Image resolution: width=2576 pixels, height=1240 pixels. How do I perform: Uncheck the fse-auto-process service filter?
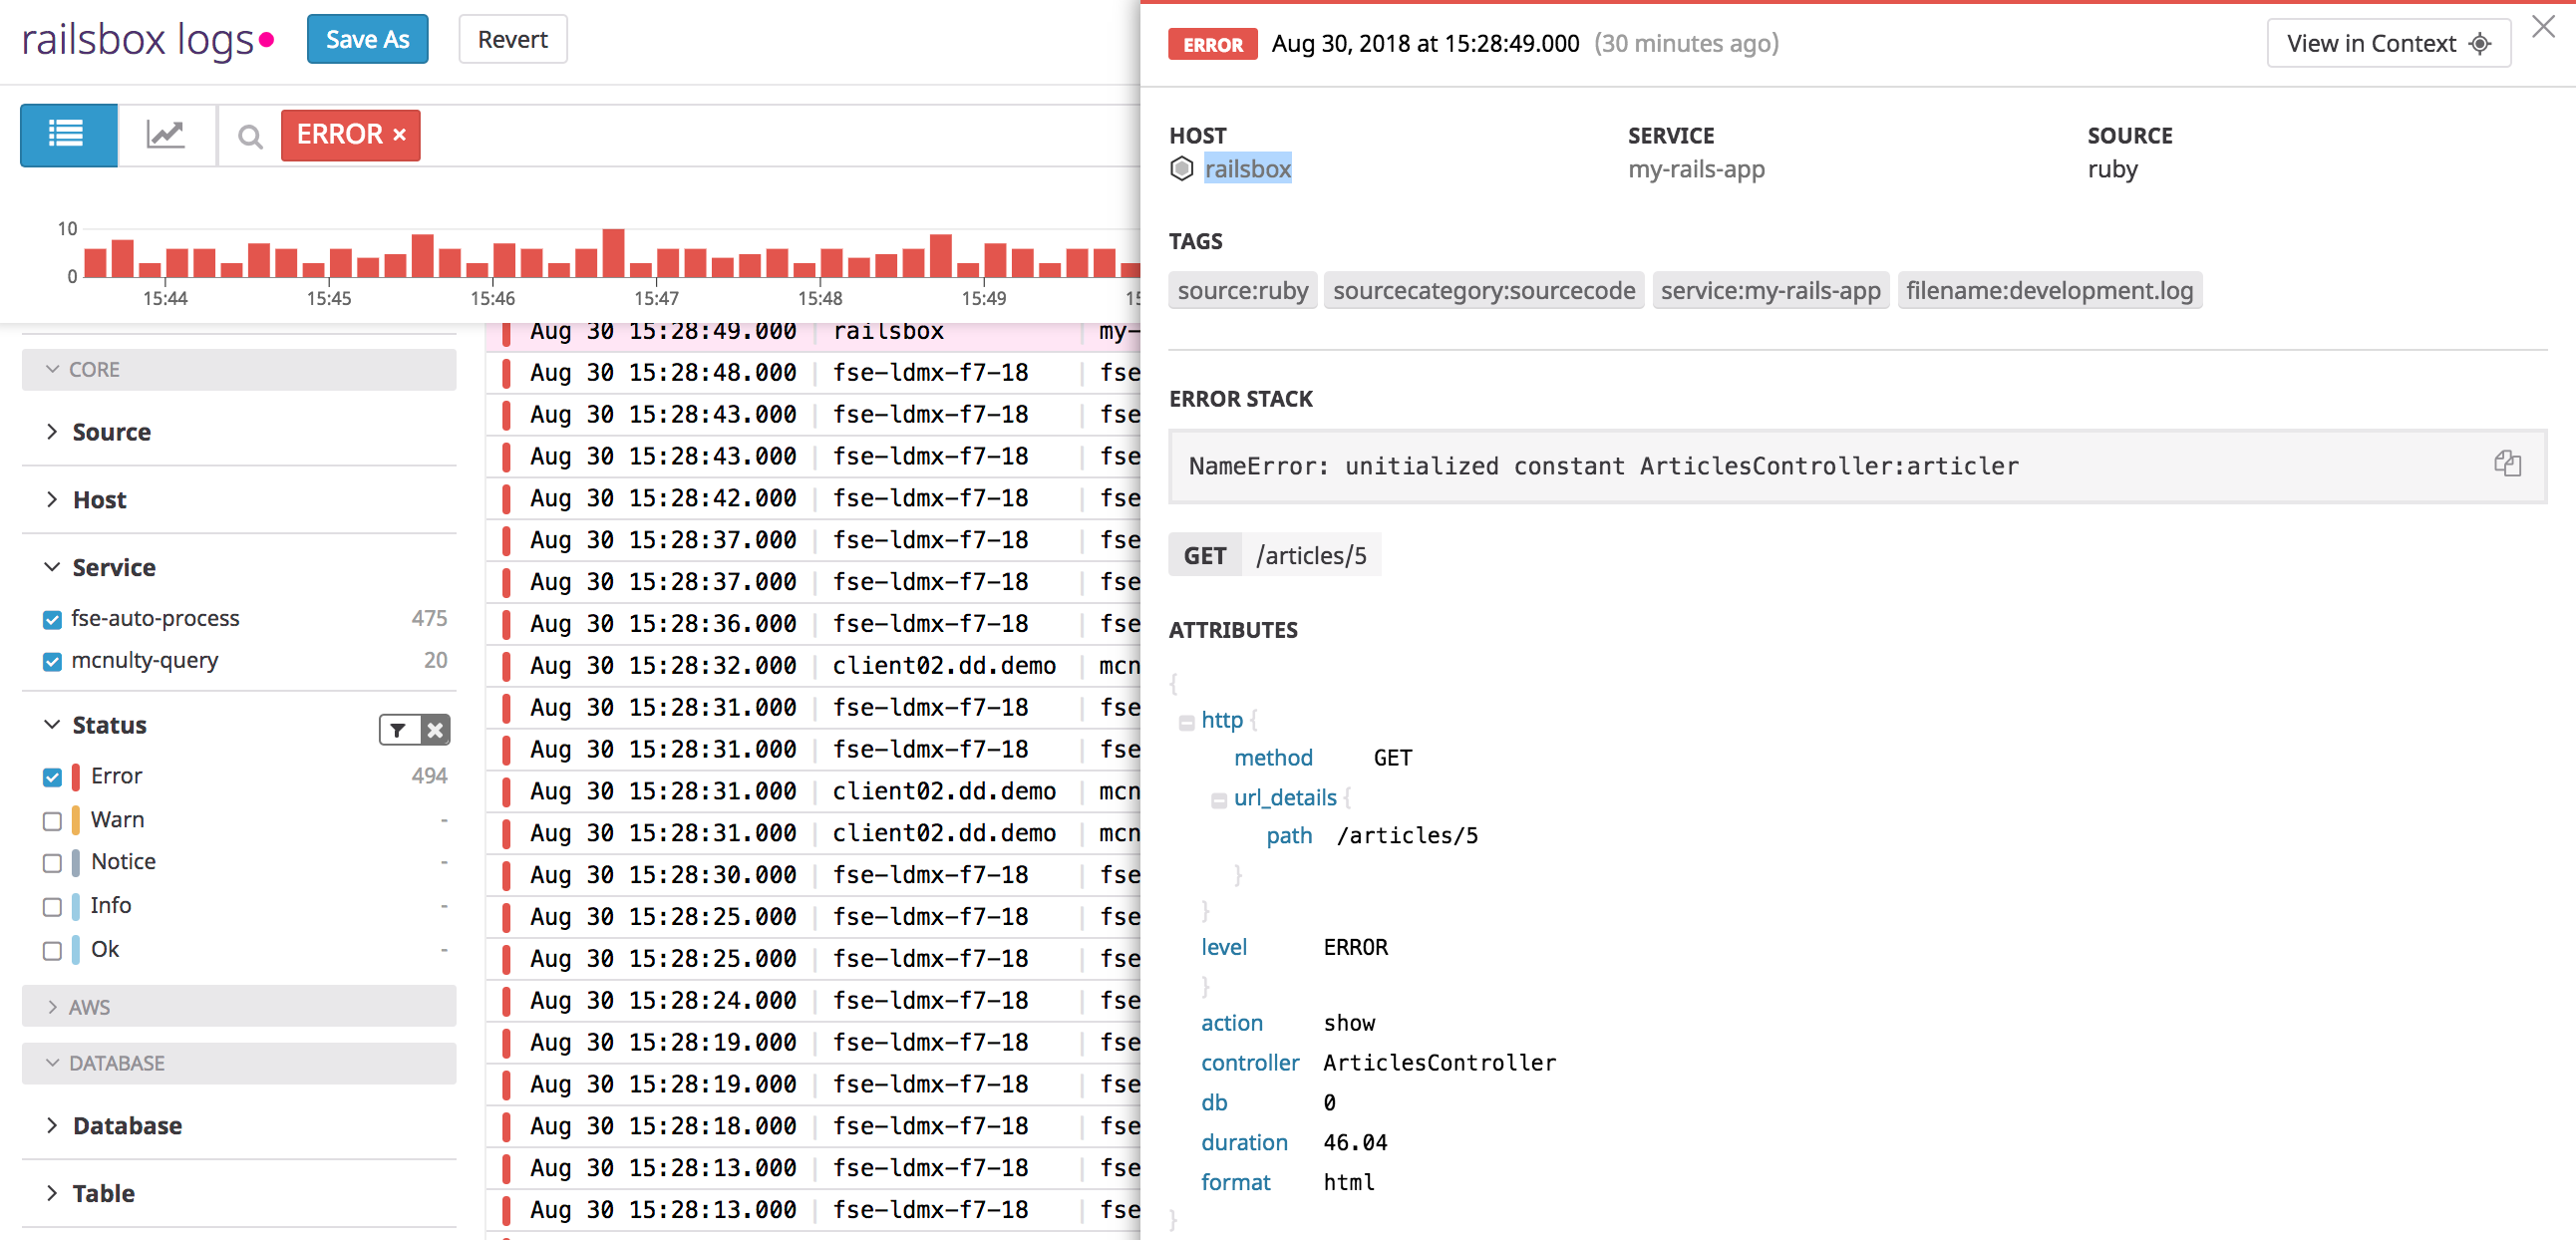click(52, 619)
